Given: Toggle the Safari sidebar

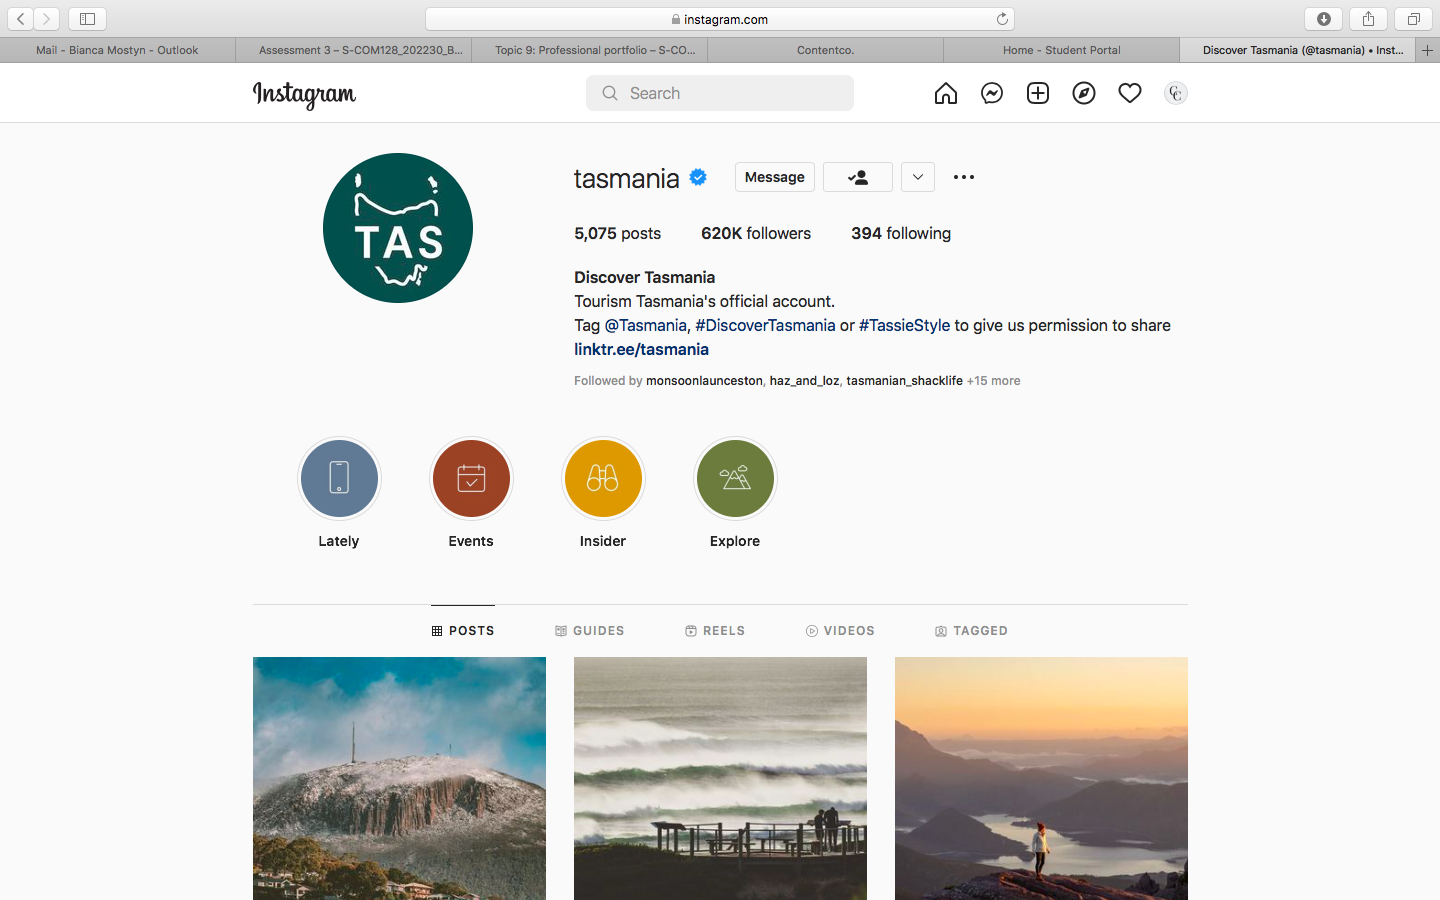Looking at the screenshot, I should 87,19.
